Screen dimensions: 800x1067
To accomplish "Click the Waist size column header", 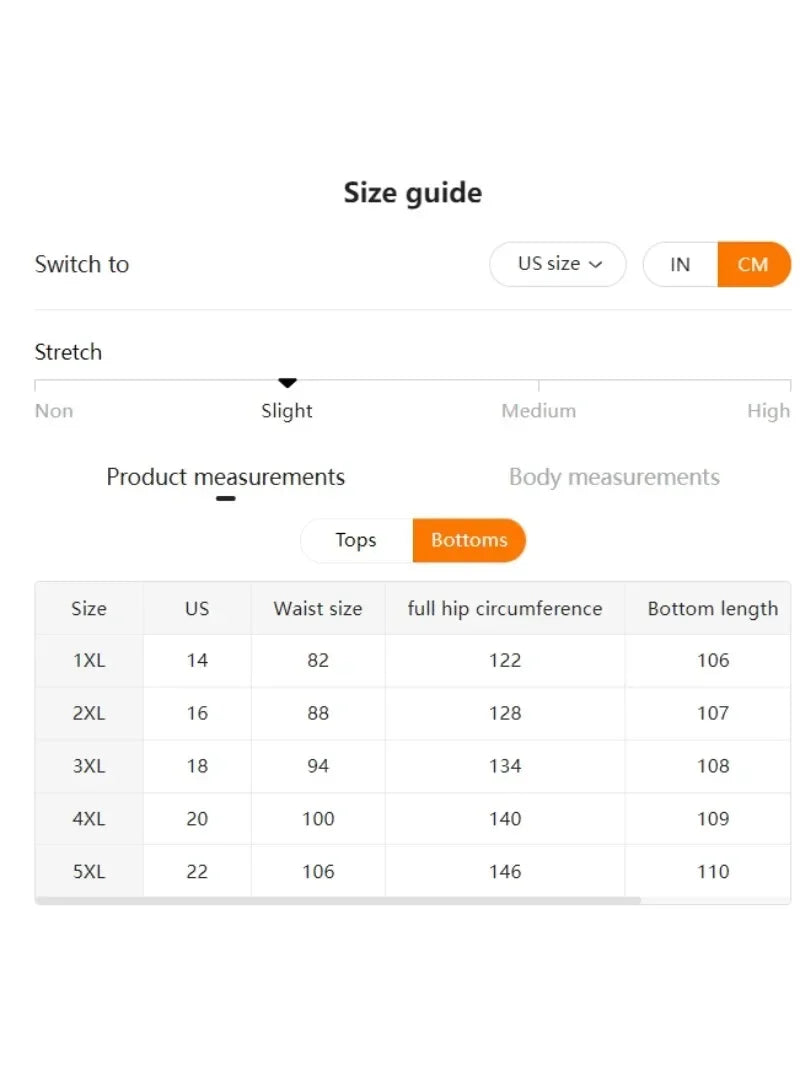I will (x=318, y=608).
